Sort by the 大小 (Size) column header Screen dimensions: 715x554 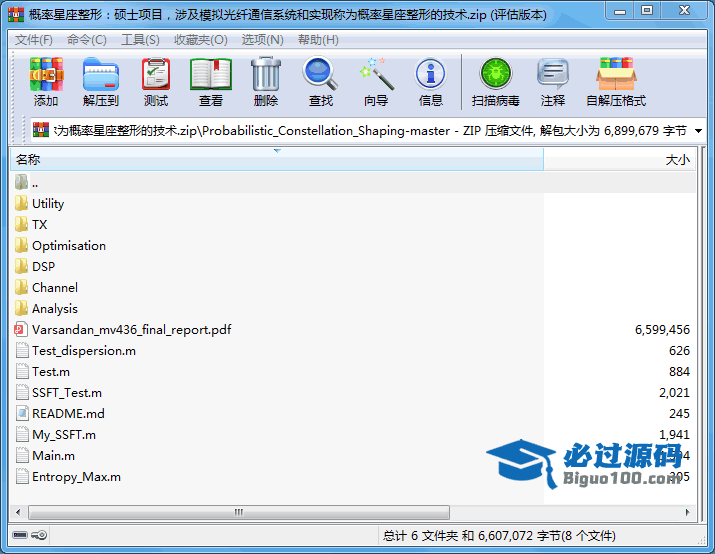tap(620, 160)
